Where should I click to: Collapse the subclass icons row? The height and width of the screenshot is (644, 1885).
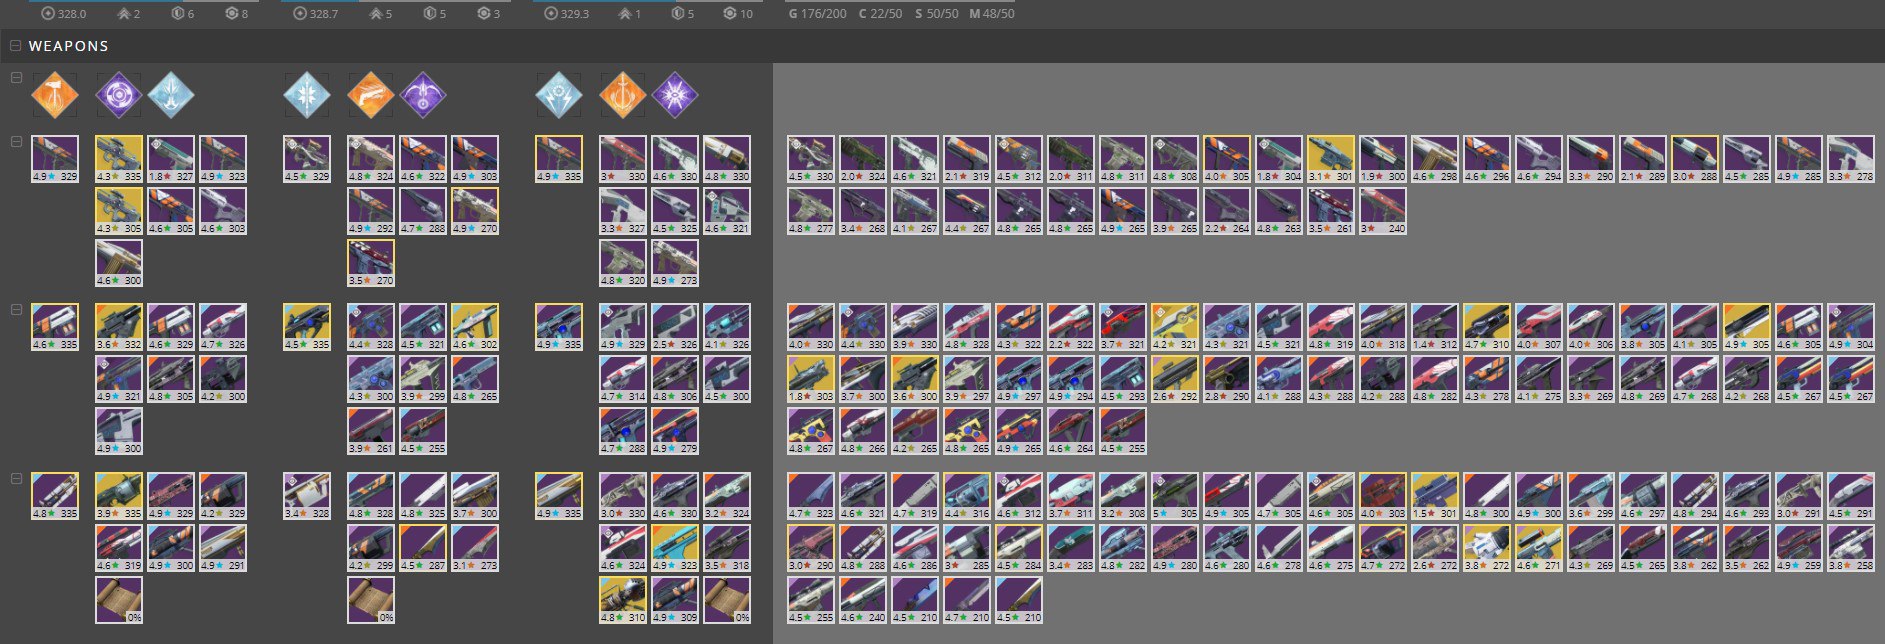pyautogui.click(x=15, y=78)
